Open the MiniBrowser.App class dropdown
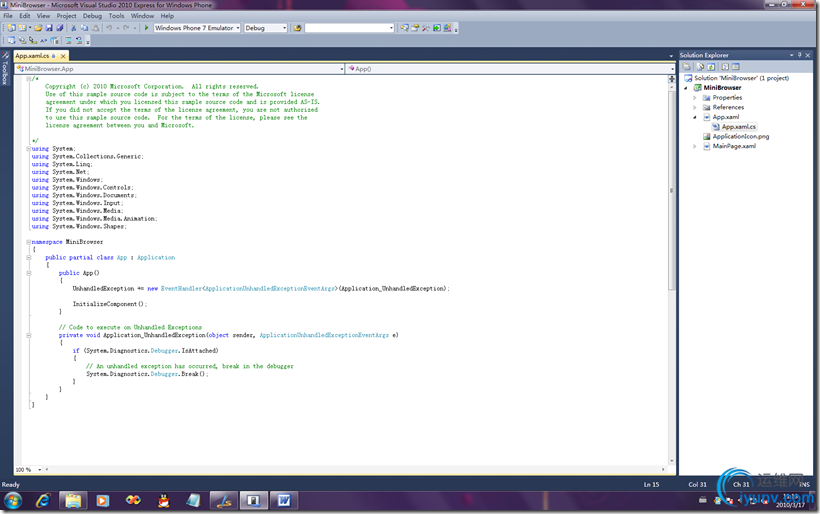 341,68
